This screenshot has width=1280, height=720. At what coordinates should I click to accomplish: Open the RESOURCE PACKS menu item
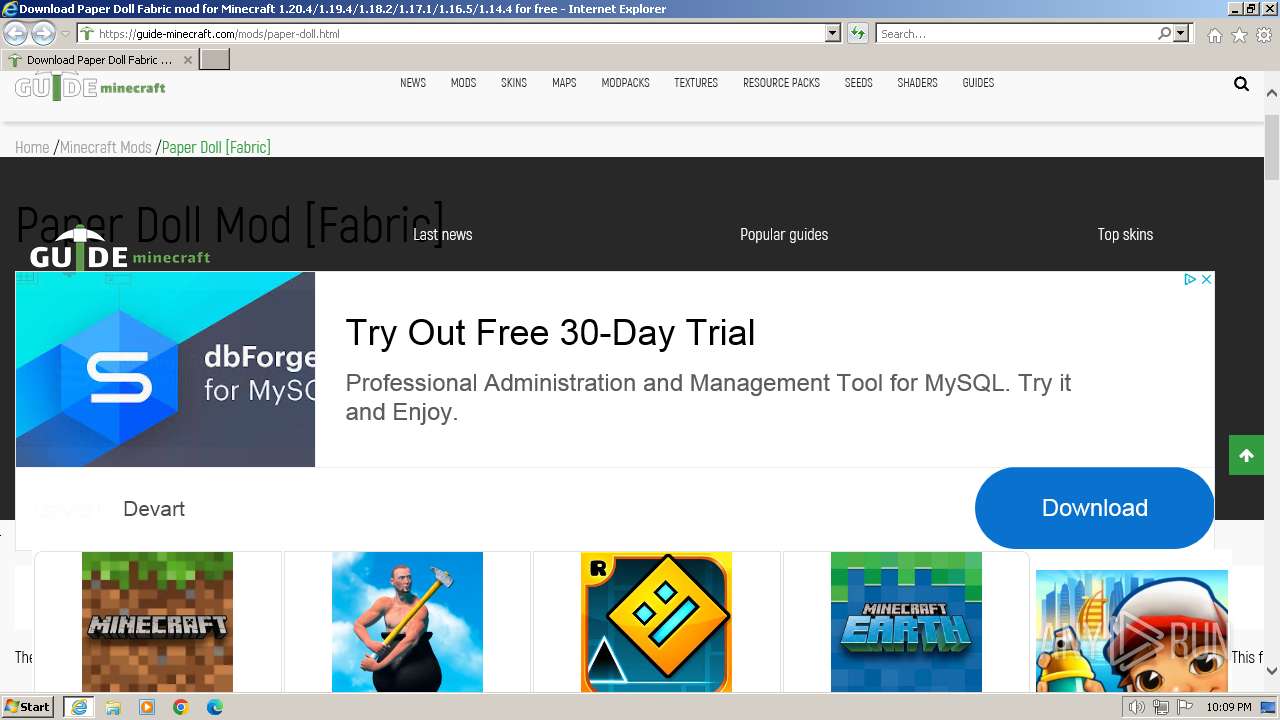click(x=781, y=83)
